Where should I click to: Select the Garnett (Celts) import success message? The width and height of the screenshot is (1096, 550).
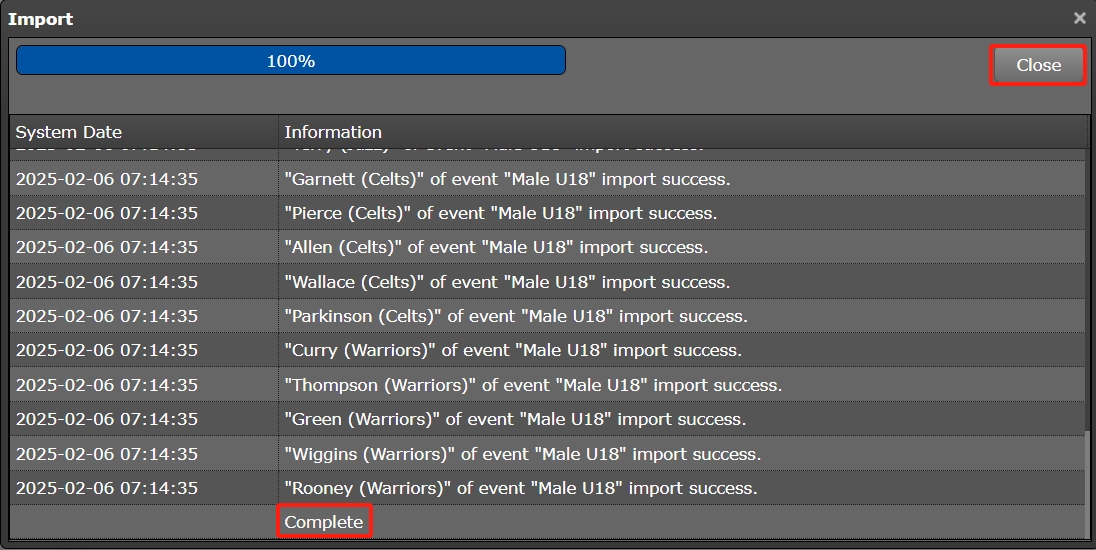[x=507, y=179]
